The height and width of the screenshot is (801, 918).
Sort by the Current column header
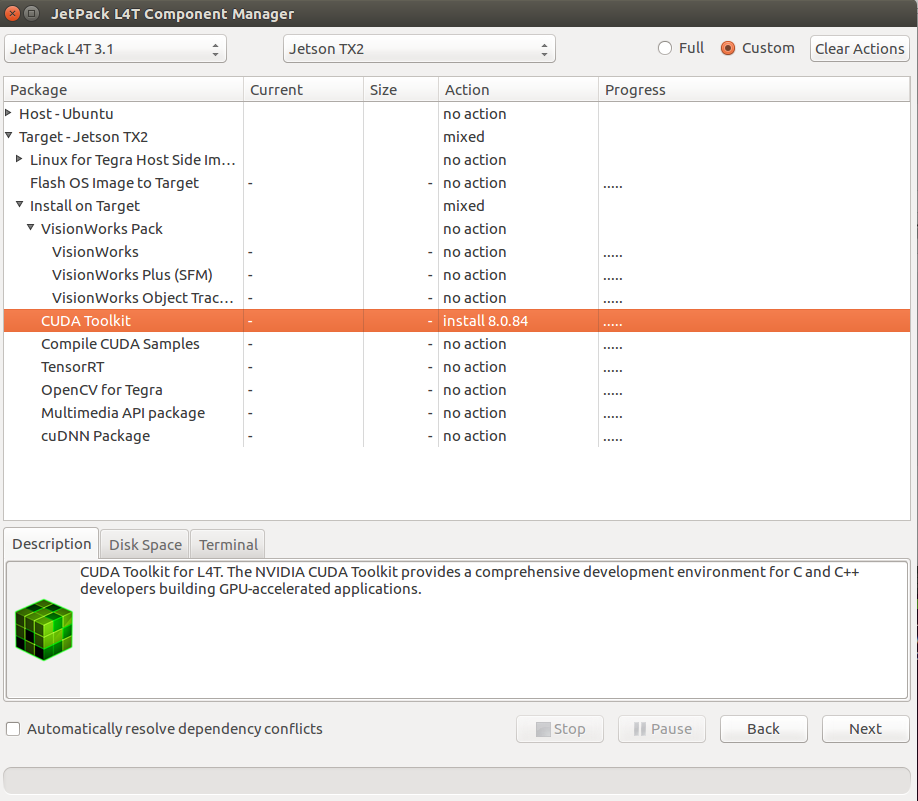click(303, 90)
